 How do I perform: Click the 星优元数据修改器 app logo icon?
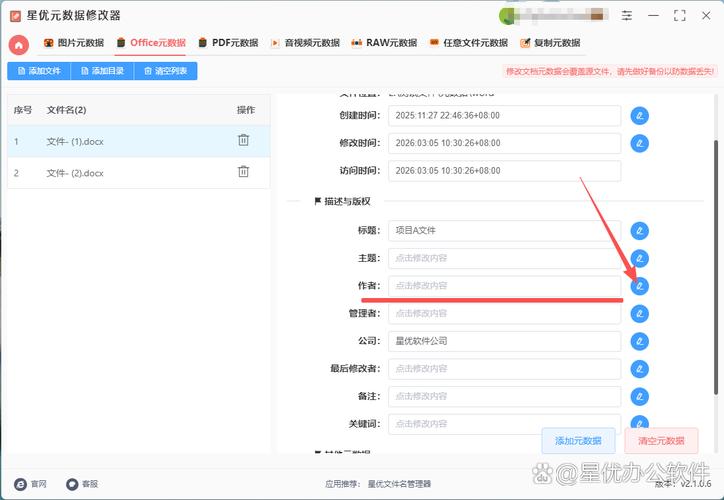coord(15,16)
